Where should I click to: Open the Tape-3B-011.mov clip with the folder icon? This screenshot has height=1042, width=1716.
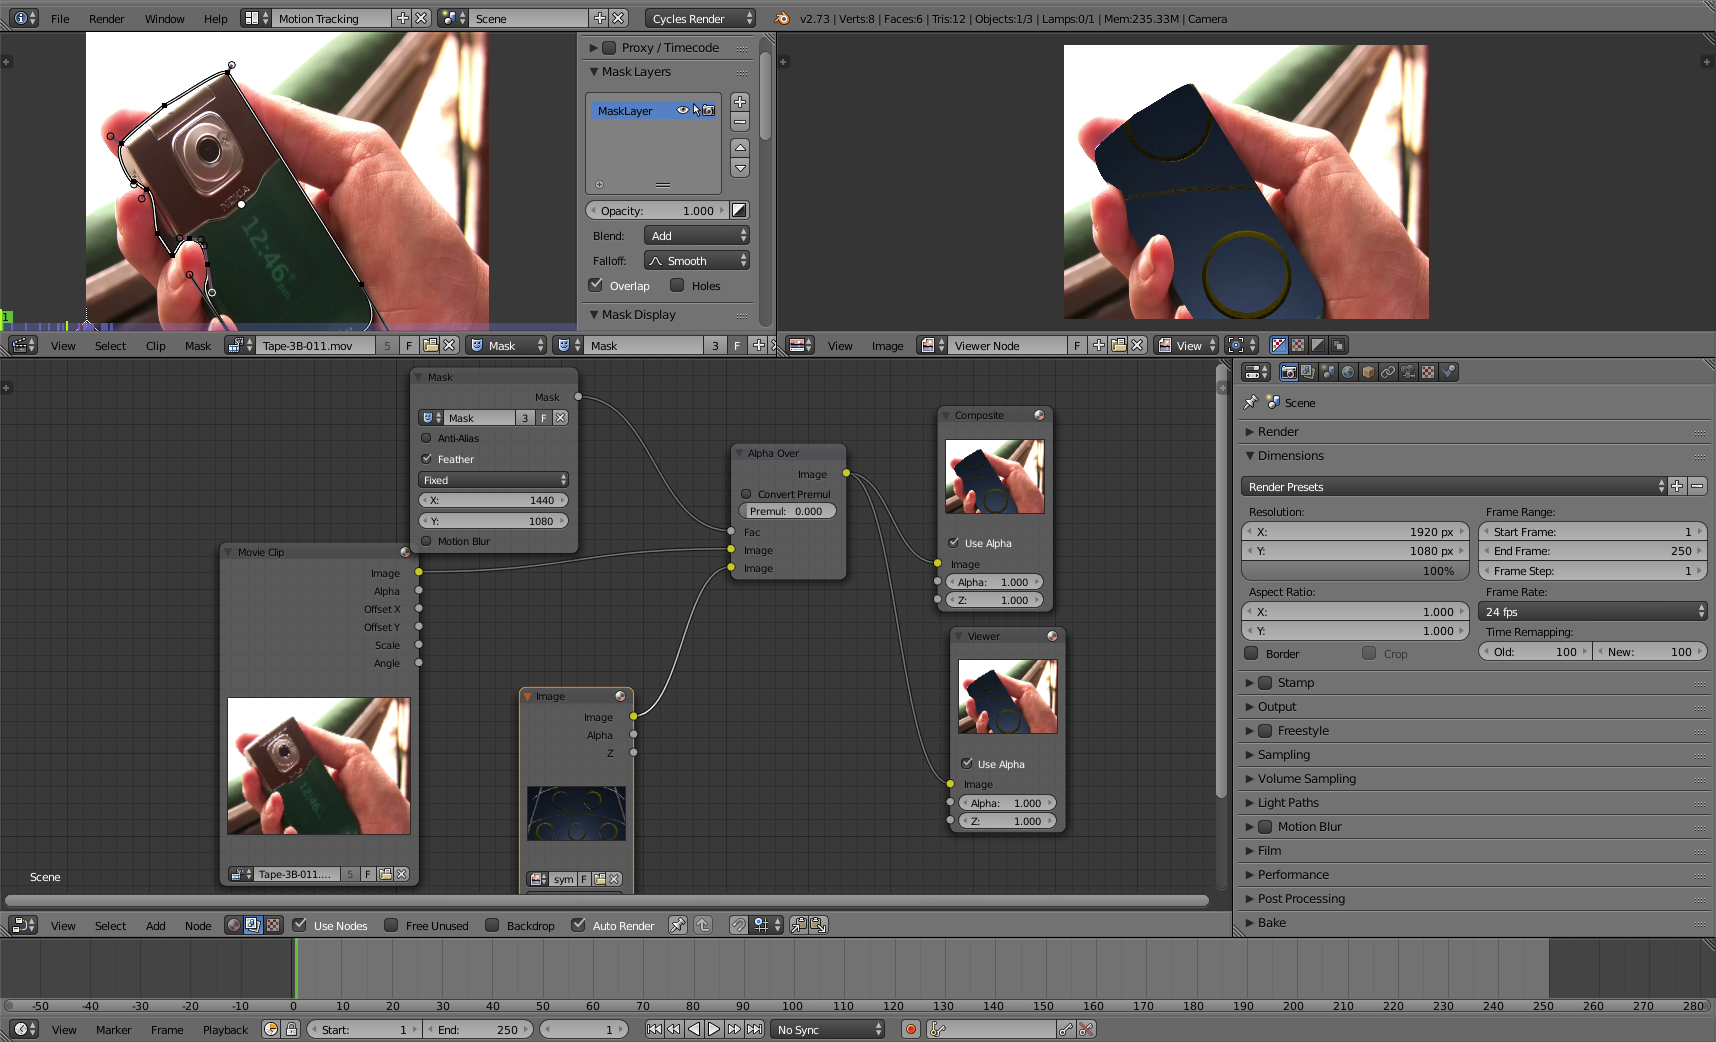(431, 345)
